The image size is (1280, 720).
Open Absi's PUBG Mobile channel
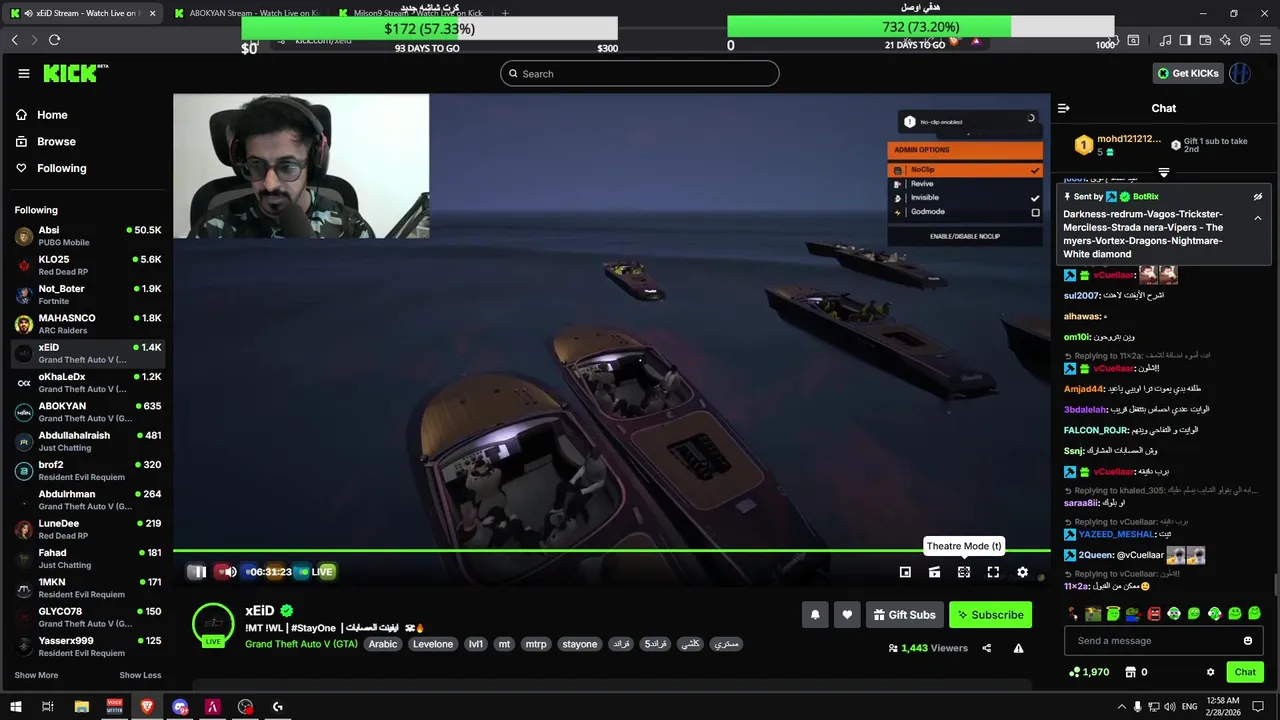[x=87, y=236]
